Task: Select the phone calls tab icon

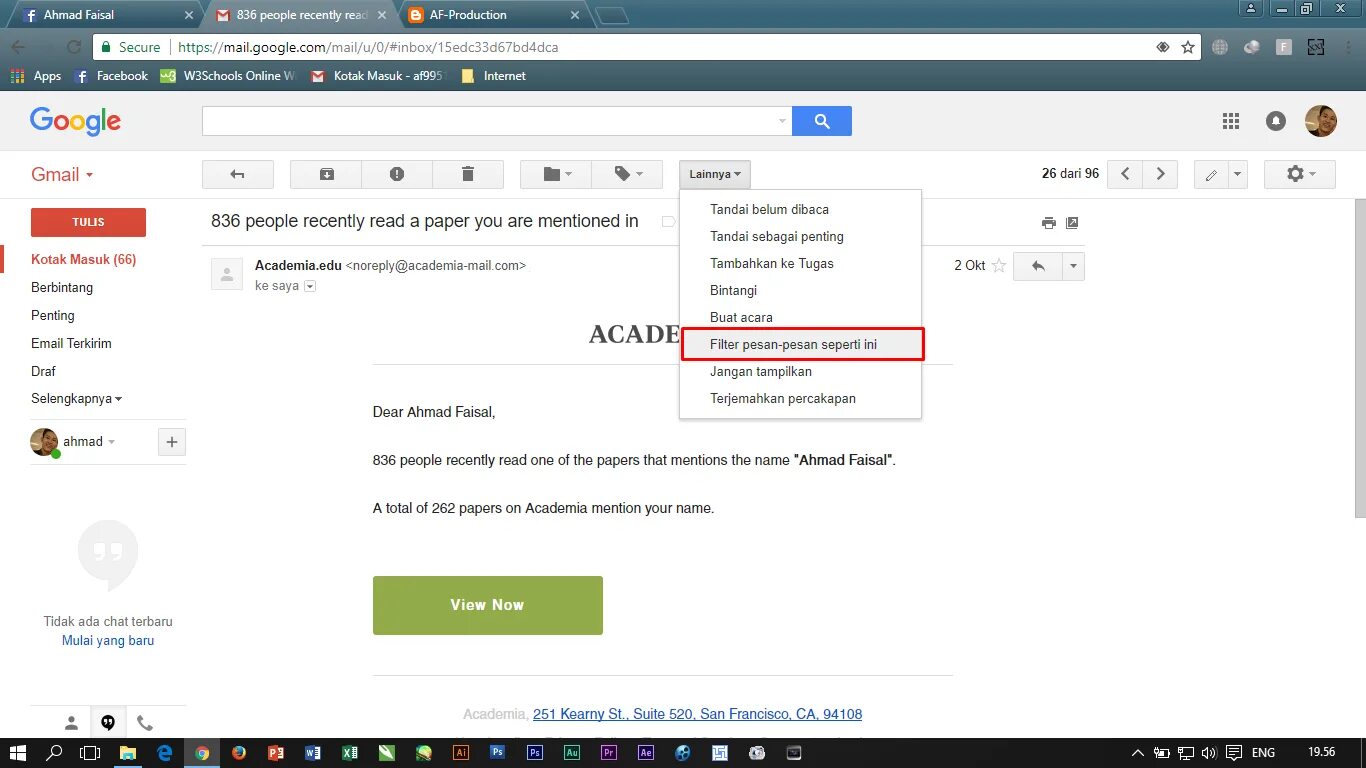Action: [145, 723]
